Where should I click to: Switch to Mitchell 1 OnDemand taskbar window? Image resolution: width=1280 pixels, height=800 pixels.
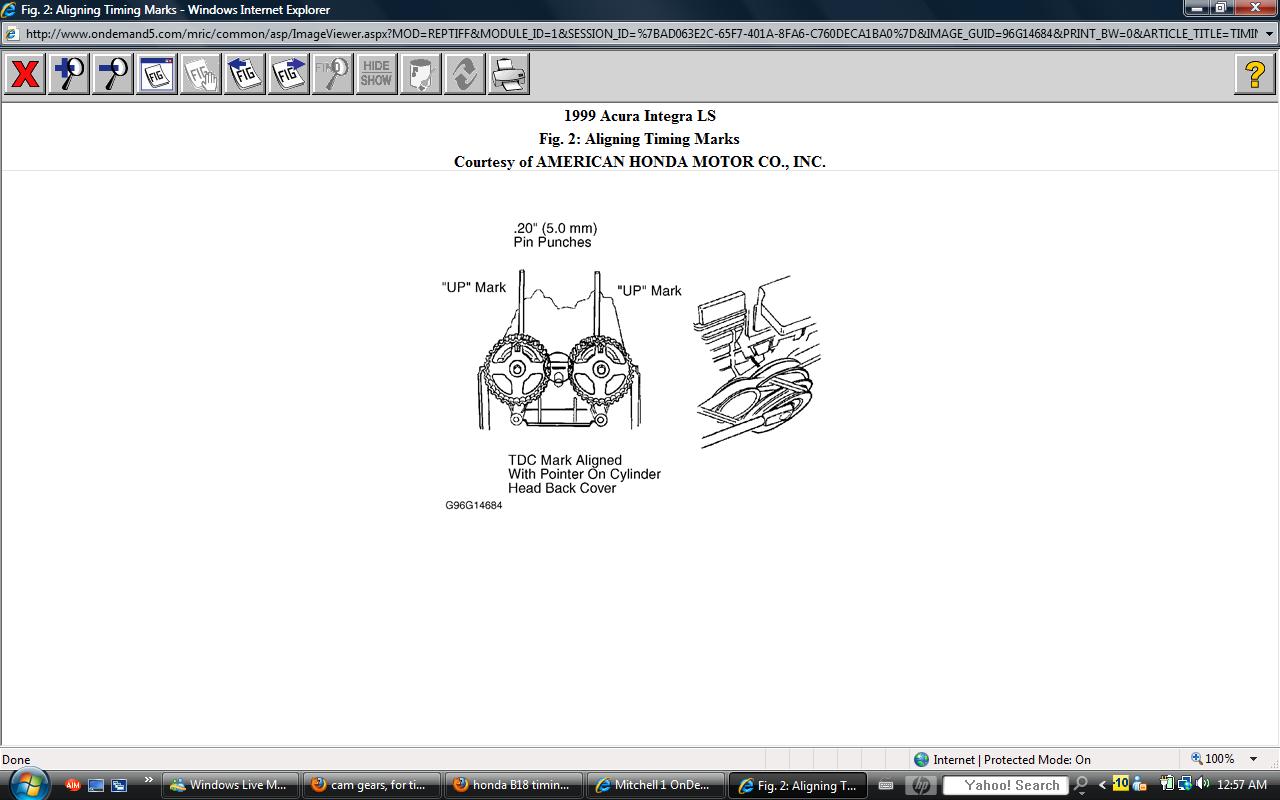click(655, 785)
